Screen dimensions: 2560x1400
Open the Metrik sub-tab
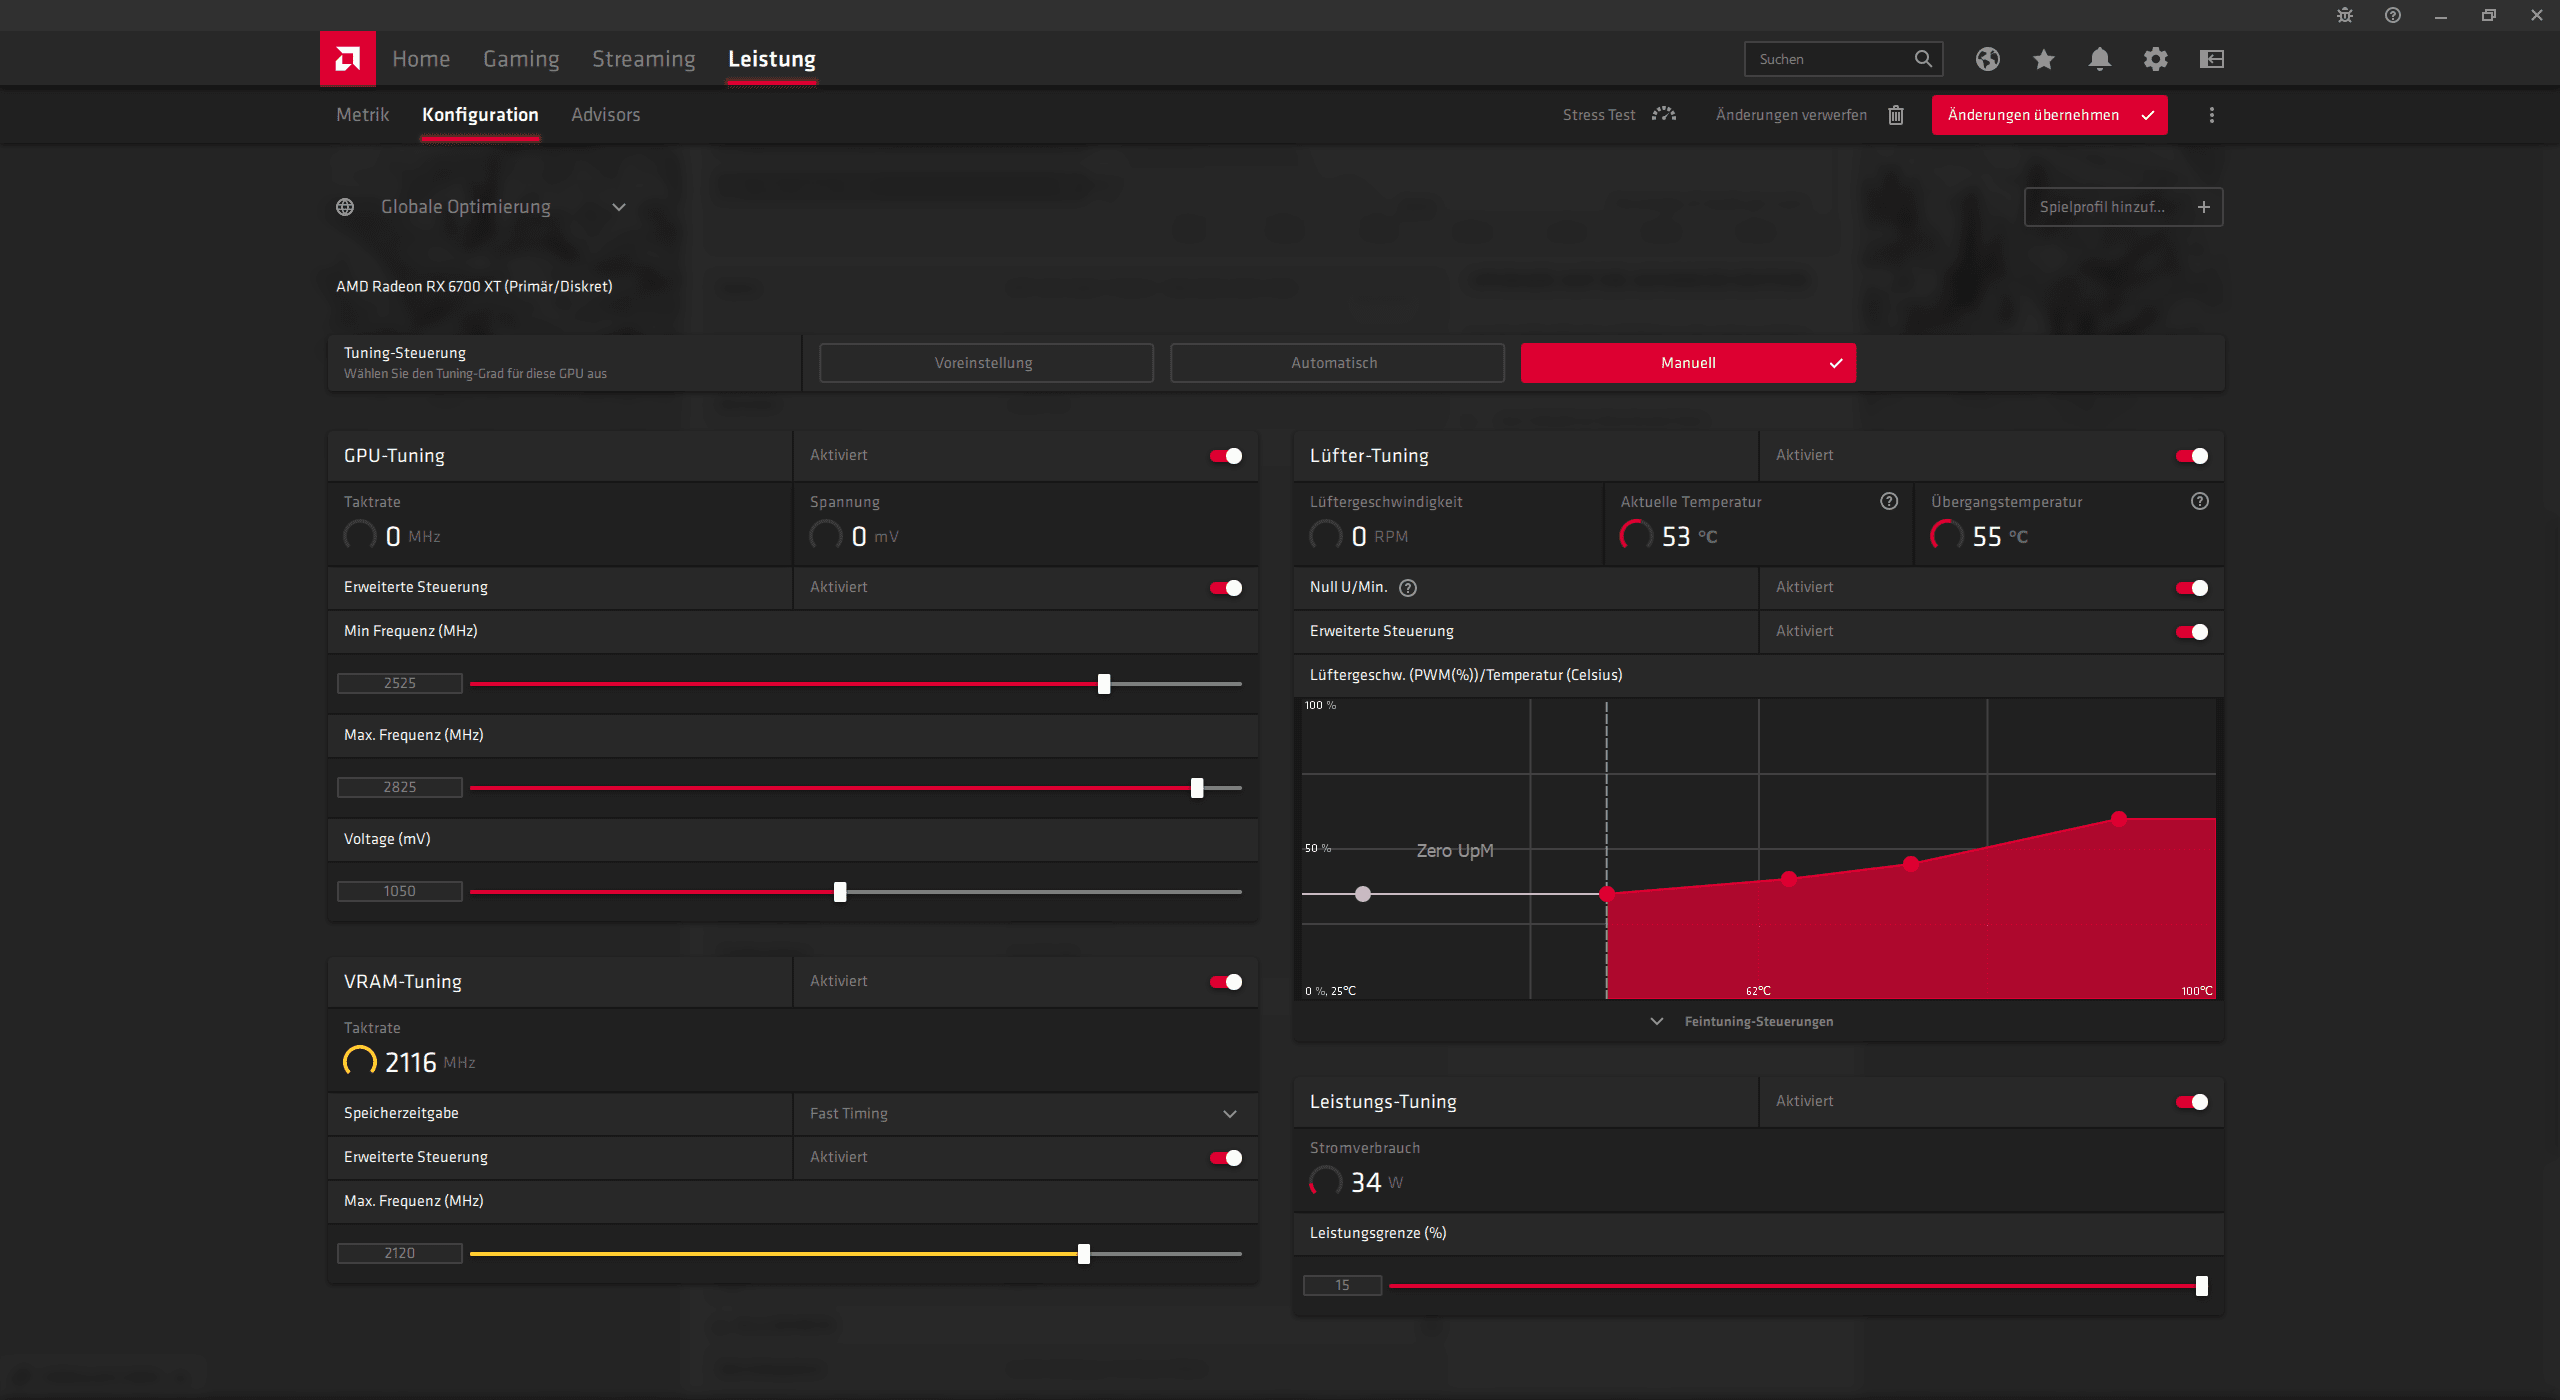click(362, 115)
